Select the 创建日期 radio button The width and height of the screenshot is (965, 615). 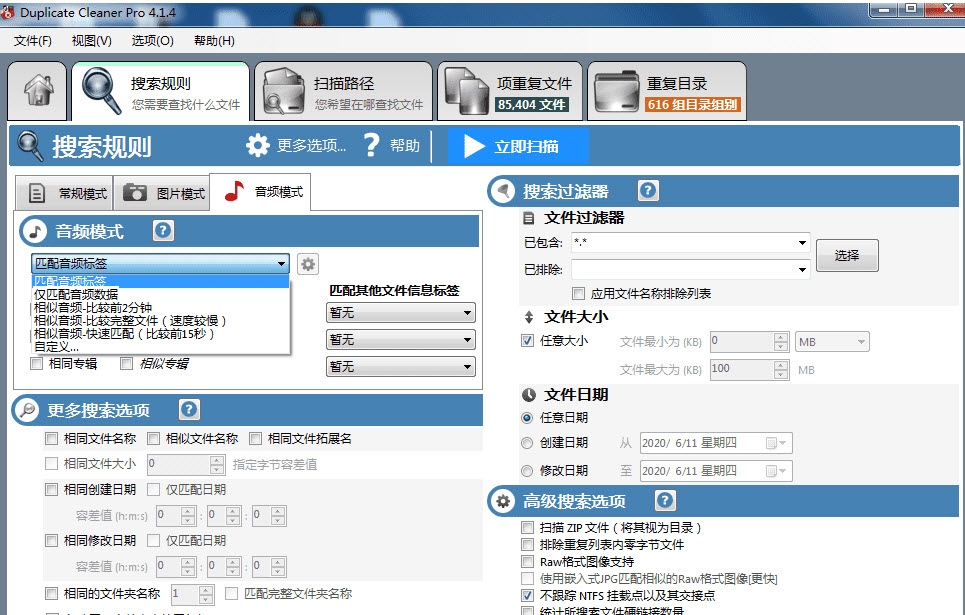(x=526, y=444)
